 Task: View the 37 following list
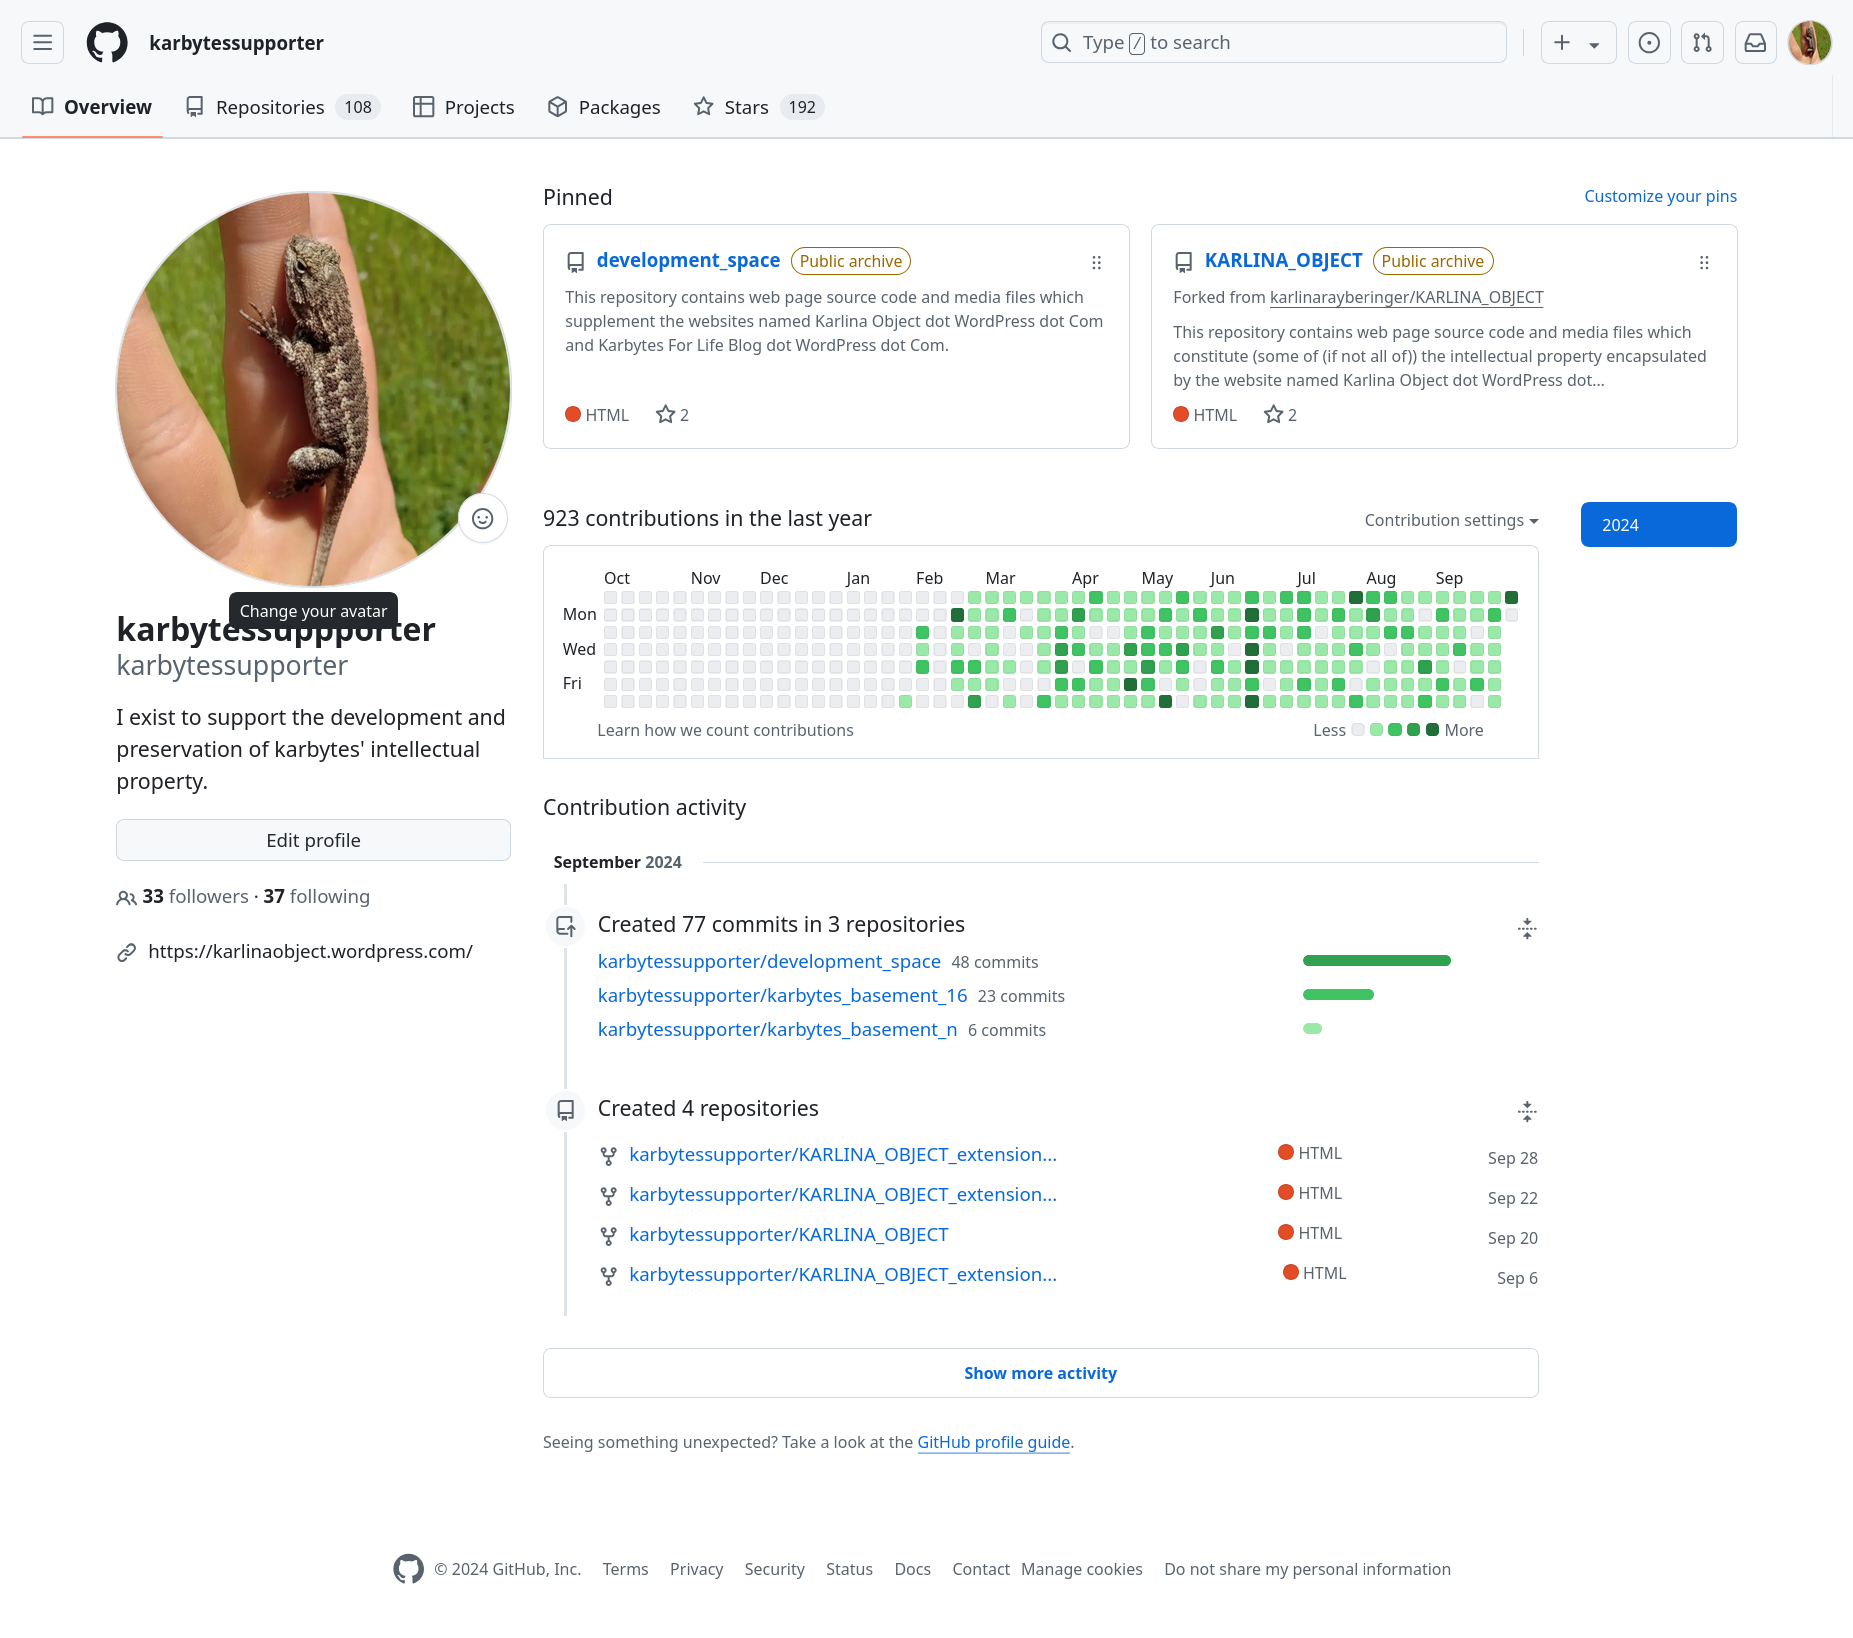tap(316, 897)
